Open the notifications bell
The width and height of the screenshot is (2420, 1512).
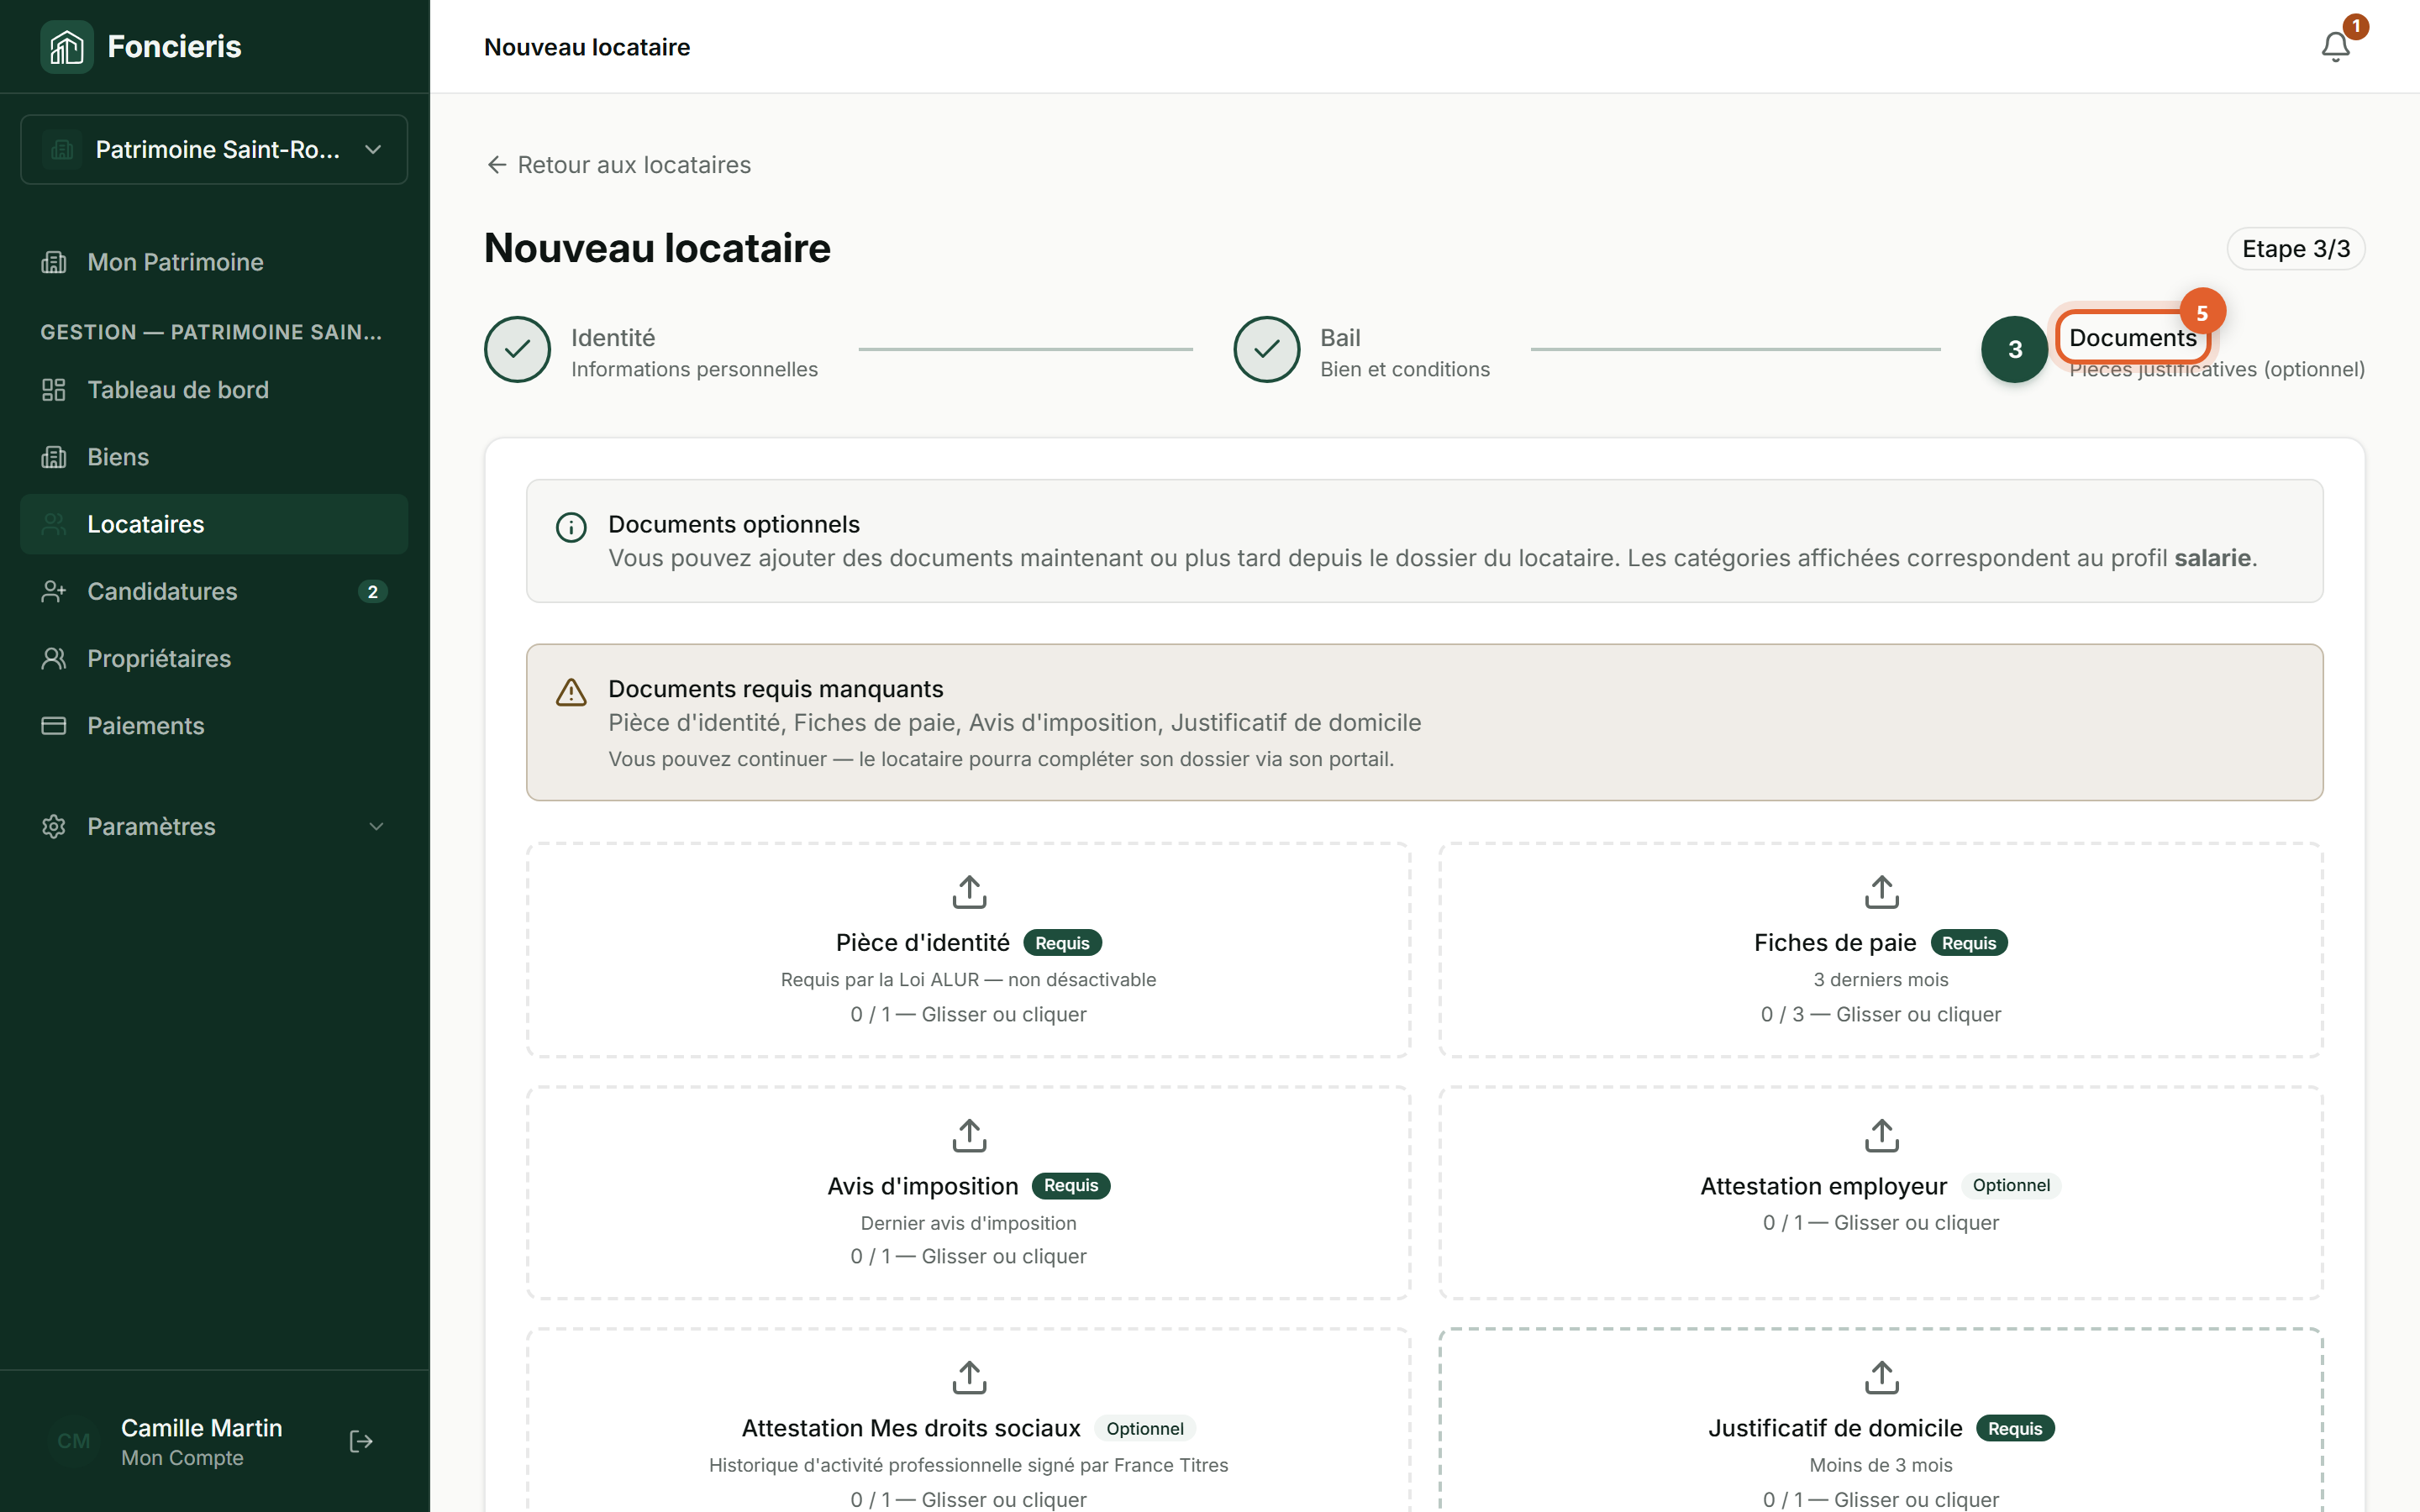click(x=2335, y=47)
